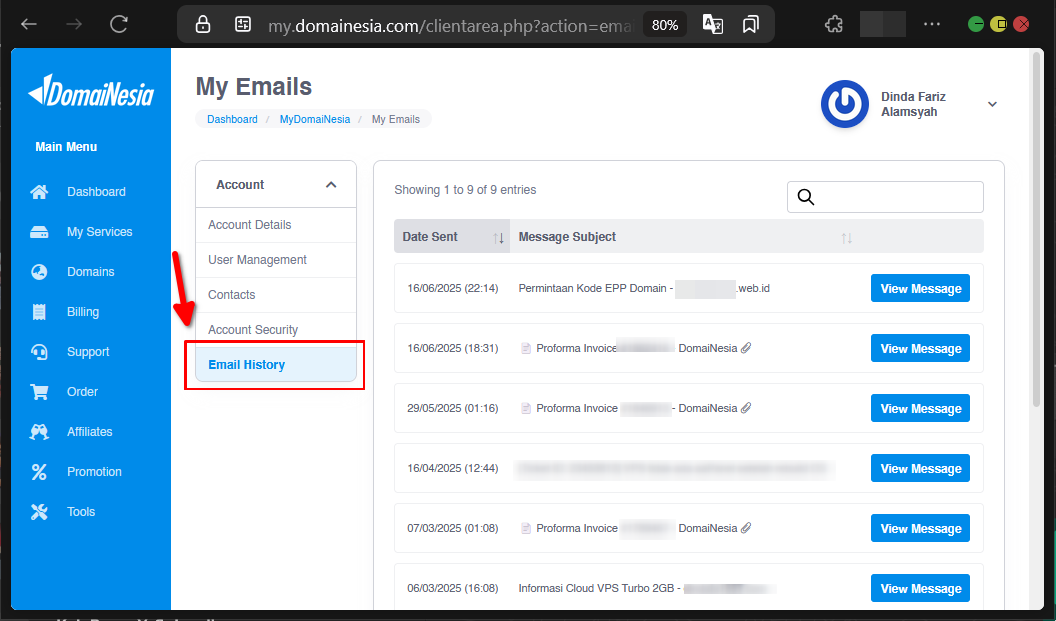Open the extensions puzzle icon
1056x621 pixels.
[x=834, y=25]
